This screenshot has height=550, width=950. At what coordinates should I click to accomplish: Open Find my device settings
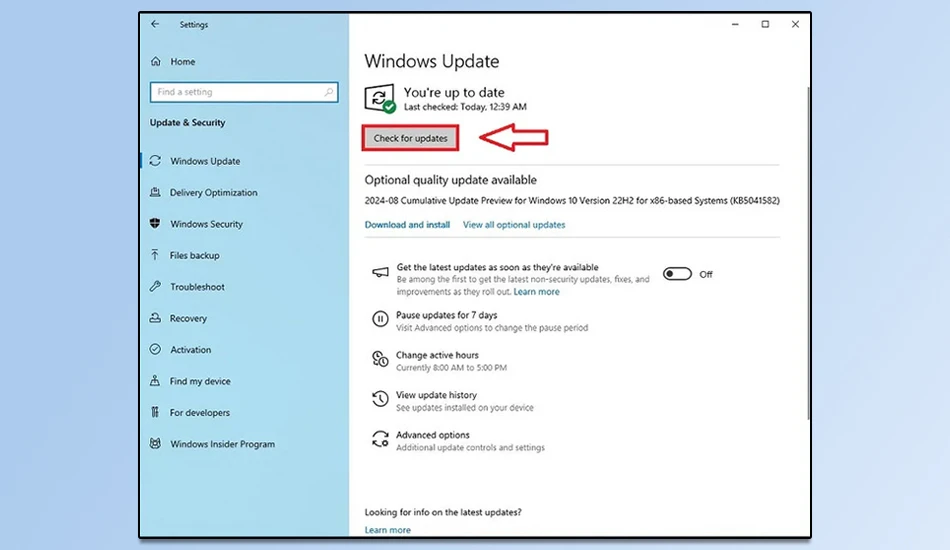(x=200, y=382)
